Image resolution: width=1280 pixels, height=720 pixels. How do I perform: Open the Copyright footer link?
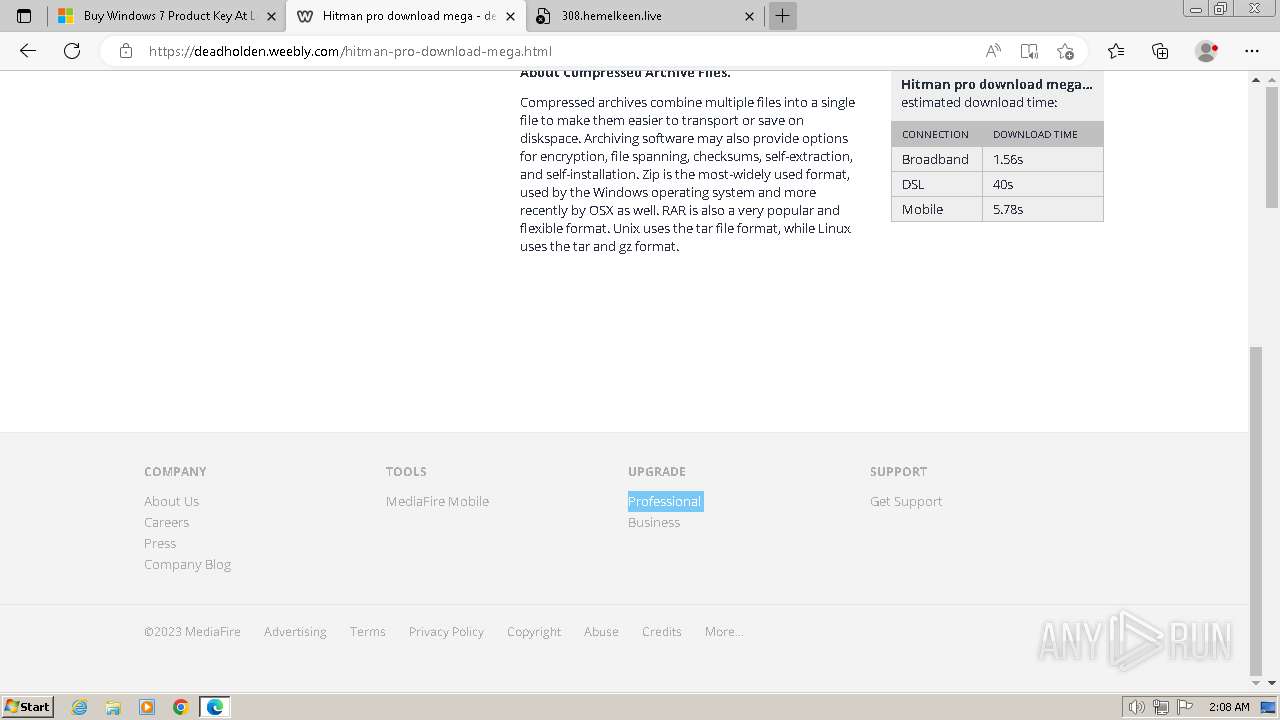pos(534,631)
